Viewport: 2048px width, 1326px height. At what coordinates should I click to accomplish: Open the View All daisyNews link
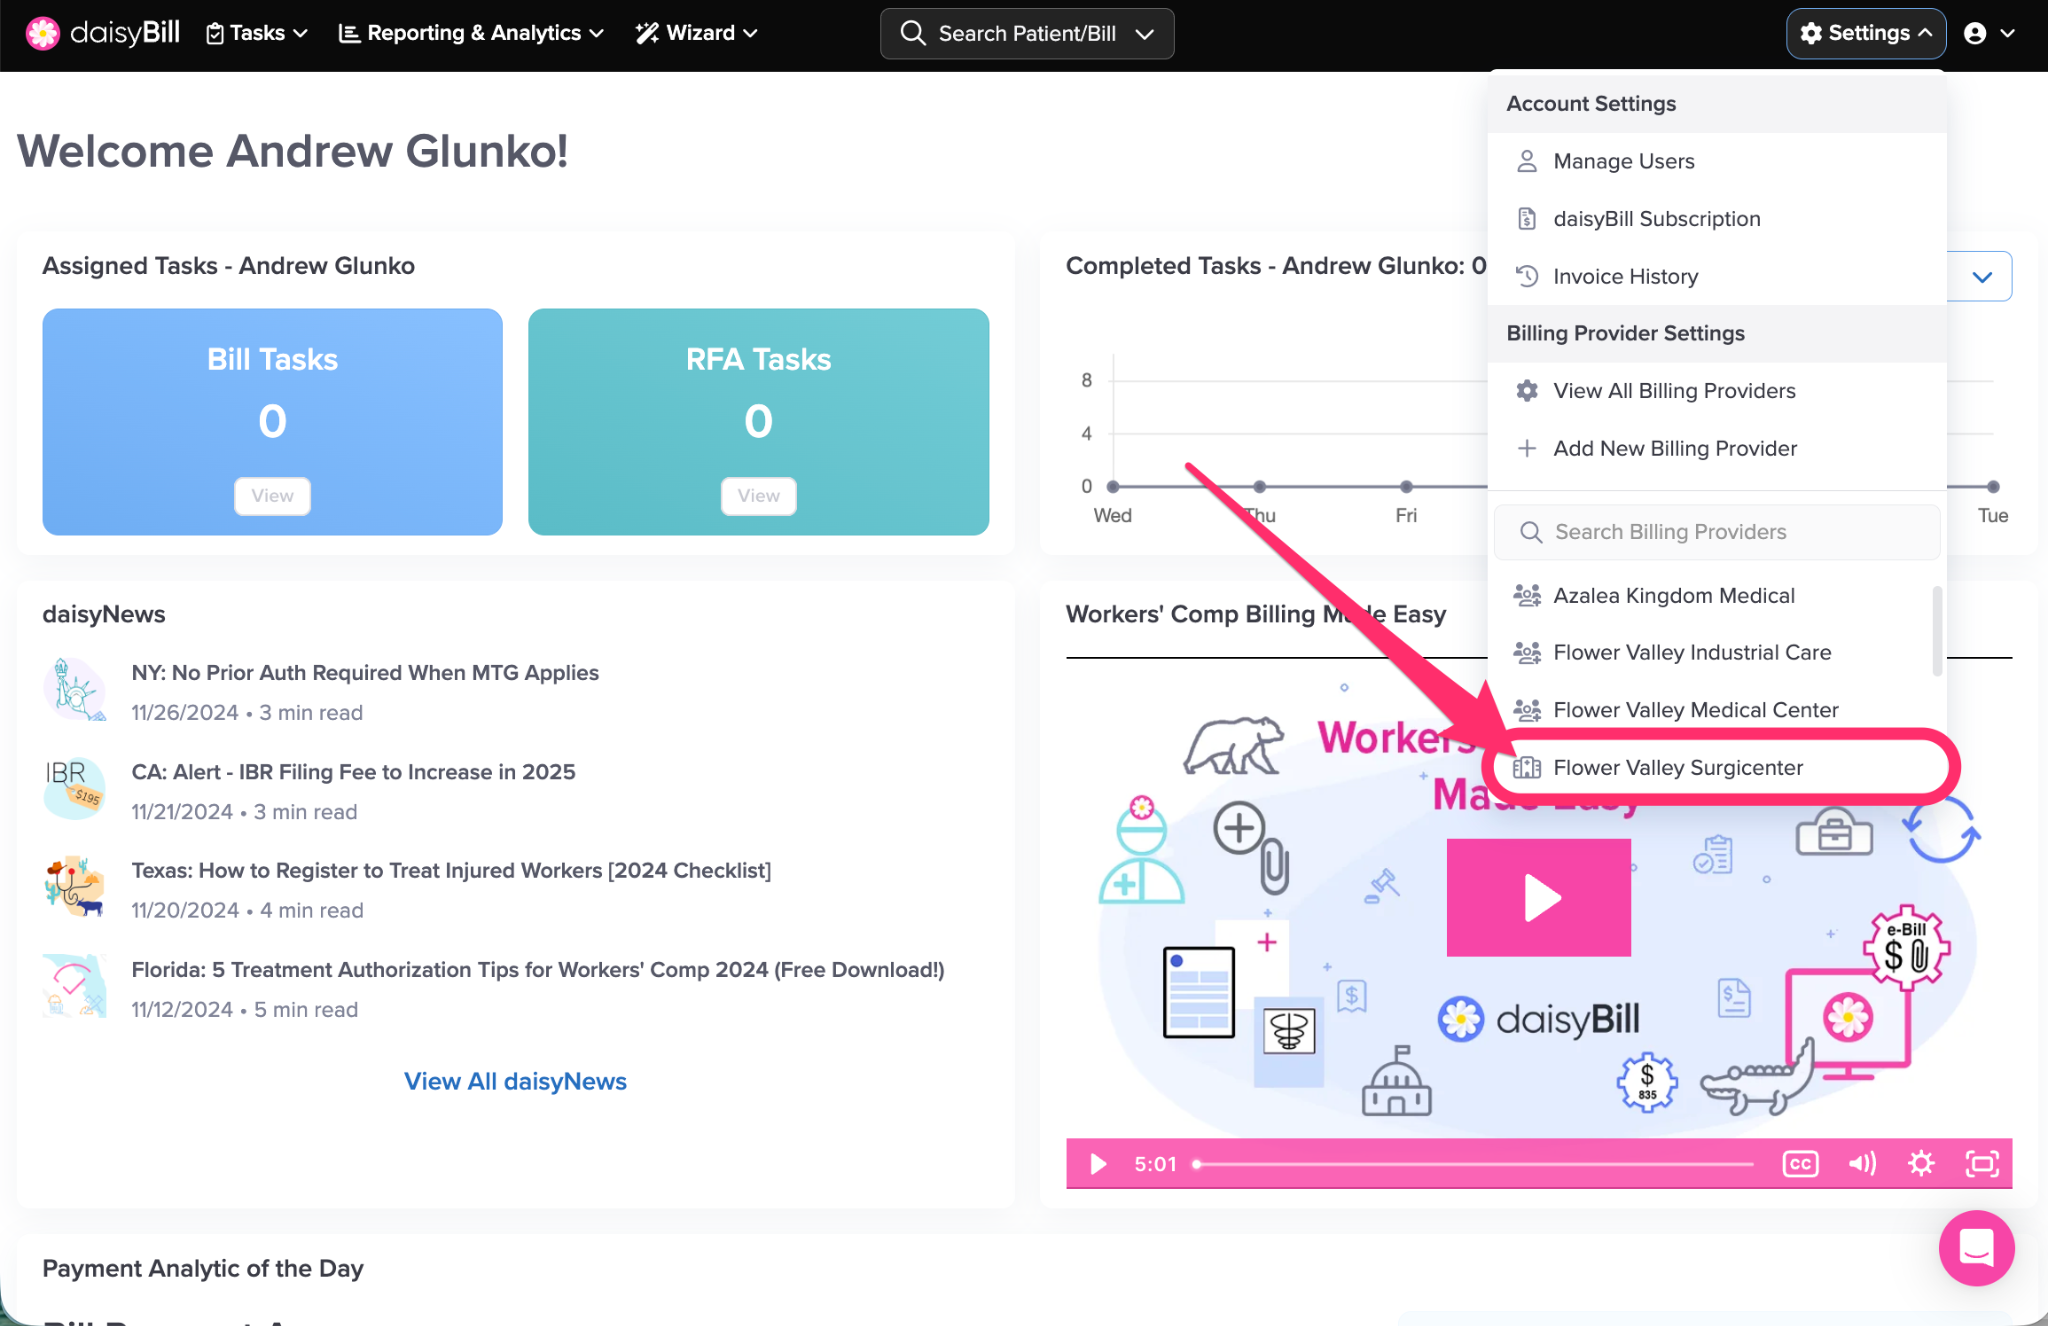pos(515,1081)
